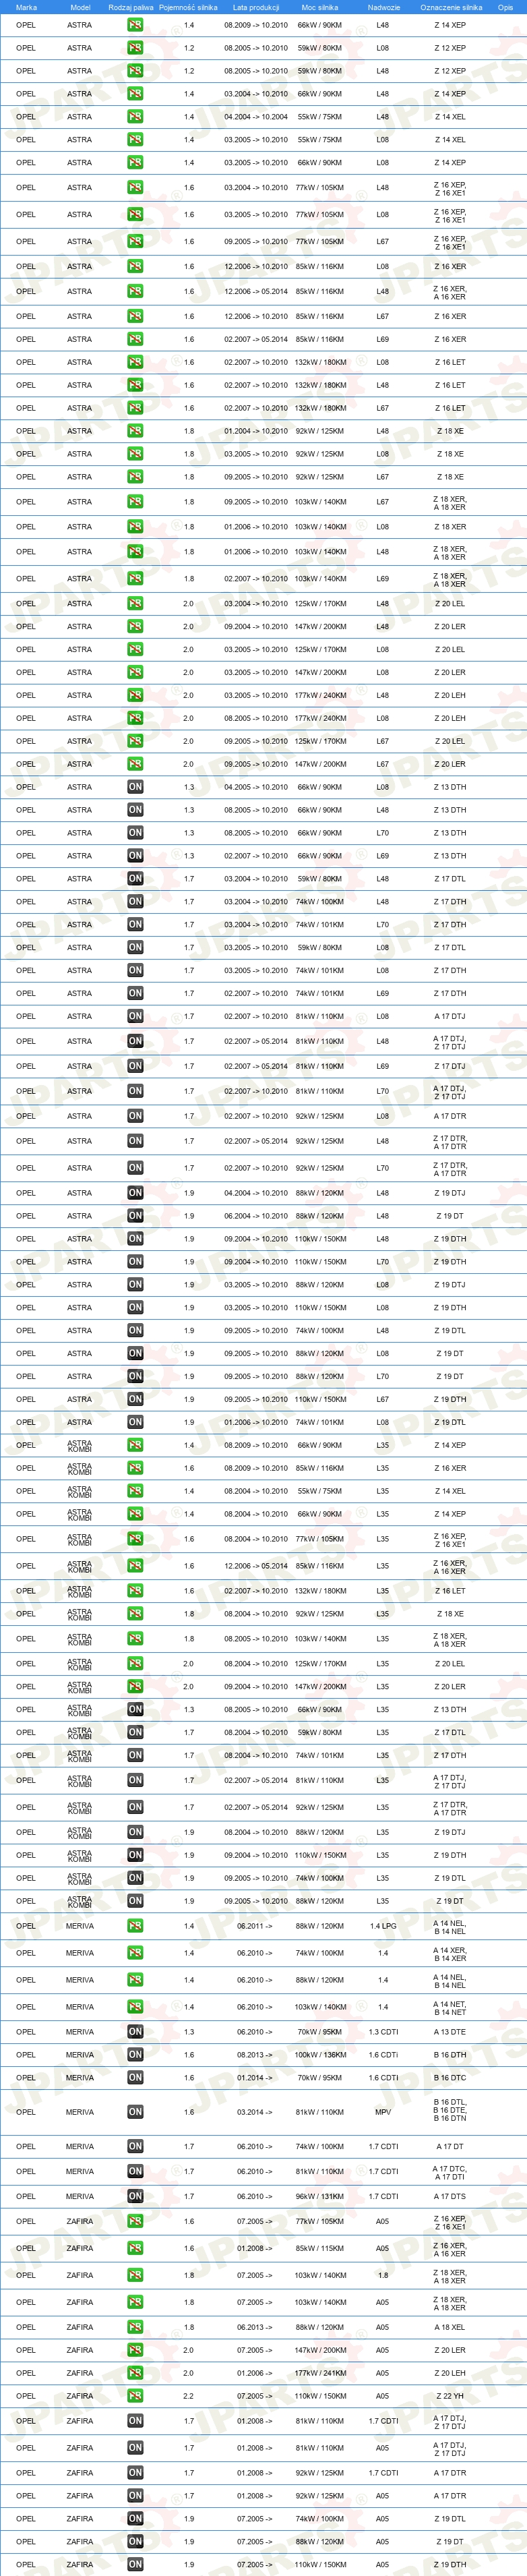Click the Marka column header
Screen dimensions: 527x2576
pyautogui.click(x=26, y=7)
